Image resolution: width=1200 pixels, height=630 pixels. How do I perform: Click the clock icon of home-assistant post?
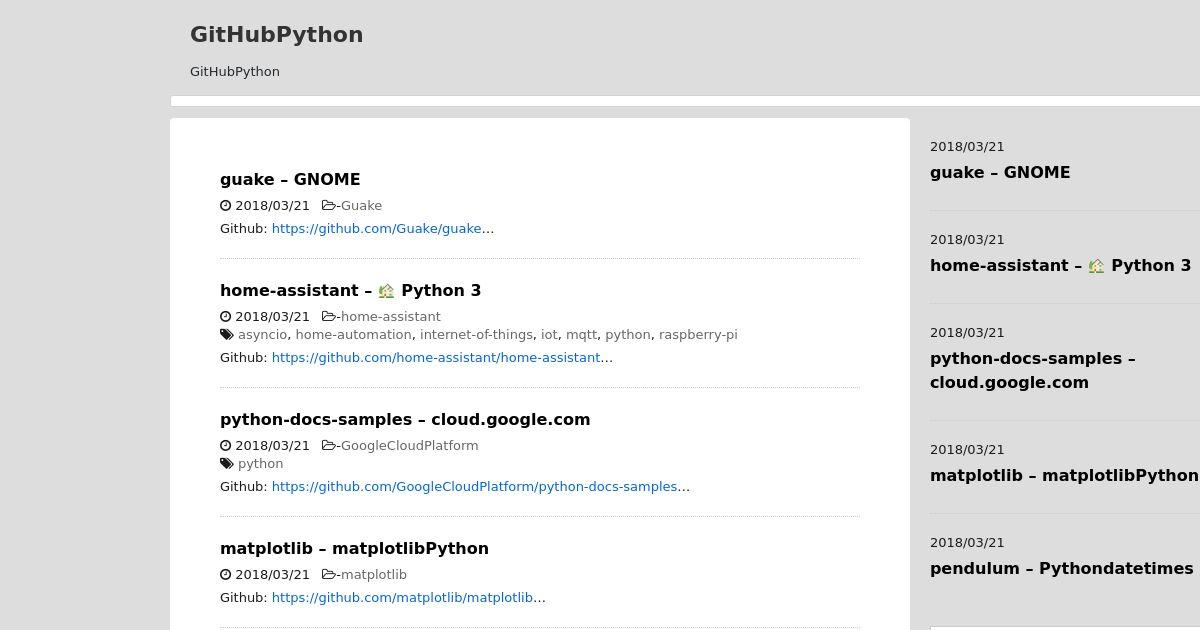[226, 317]
